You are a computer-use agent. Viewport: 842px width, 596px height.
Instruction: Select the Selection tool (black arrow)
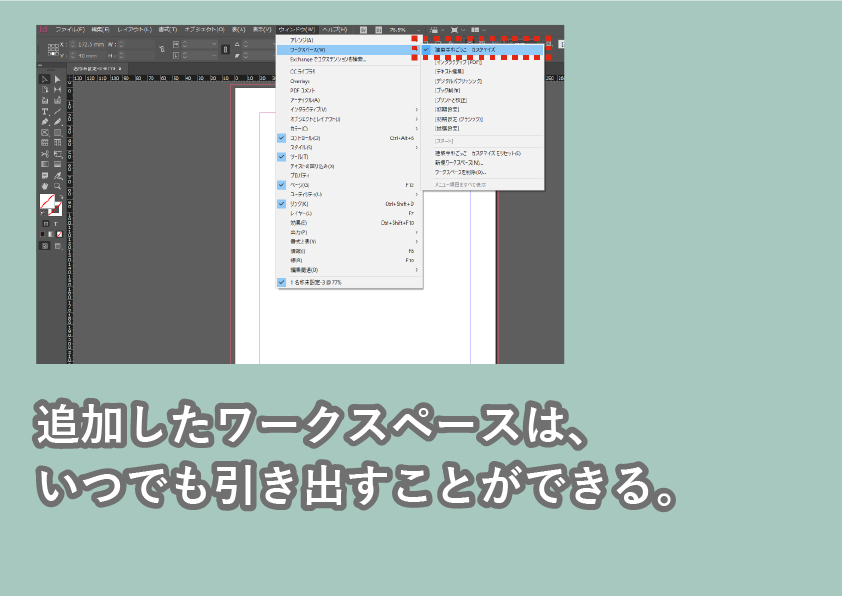[45, 79]
